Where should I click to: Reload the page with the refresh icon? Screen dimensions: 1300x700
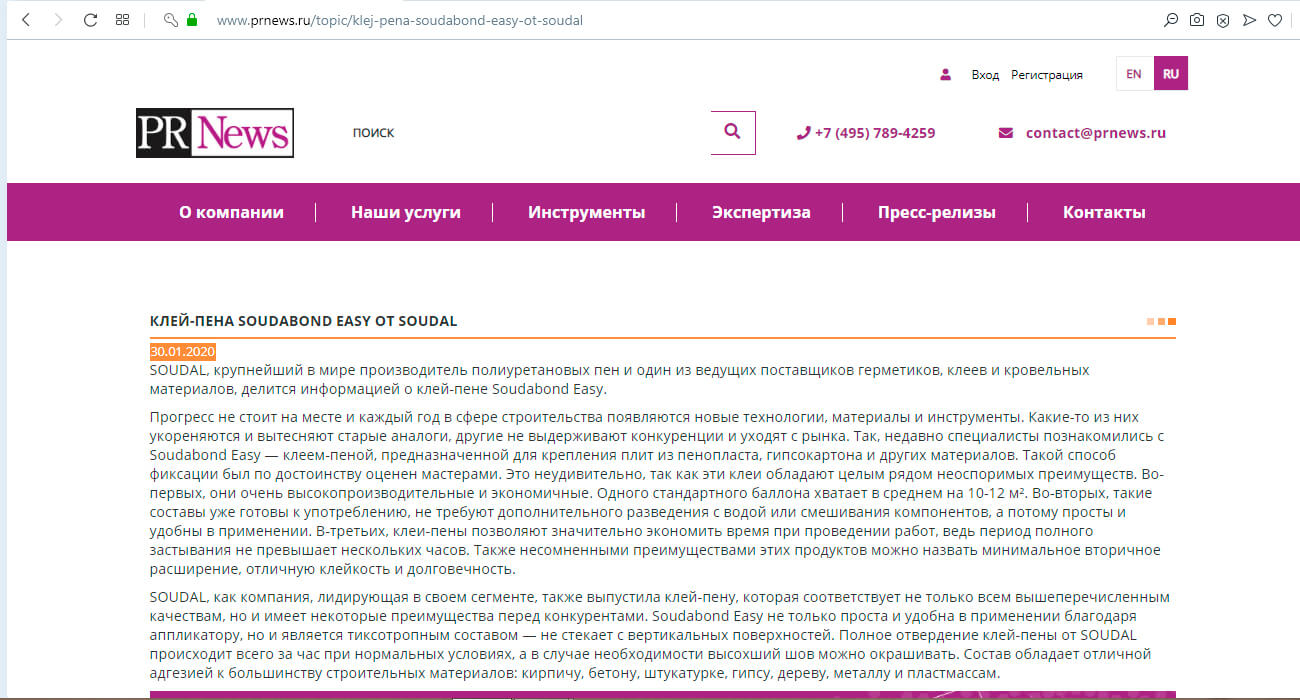[x=90, y=20]
